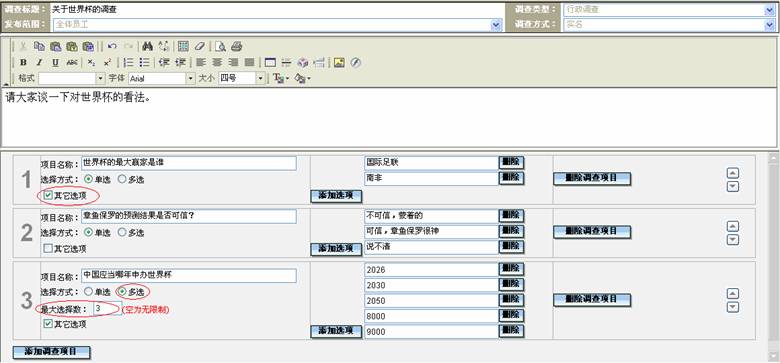The width and height of the screenshot is (780, 363).
Task: Click 添加选项 for item 1
Action: click(x=336, y=196)
